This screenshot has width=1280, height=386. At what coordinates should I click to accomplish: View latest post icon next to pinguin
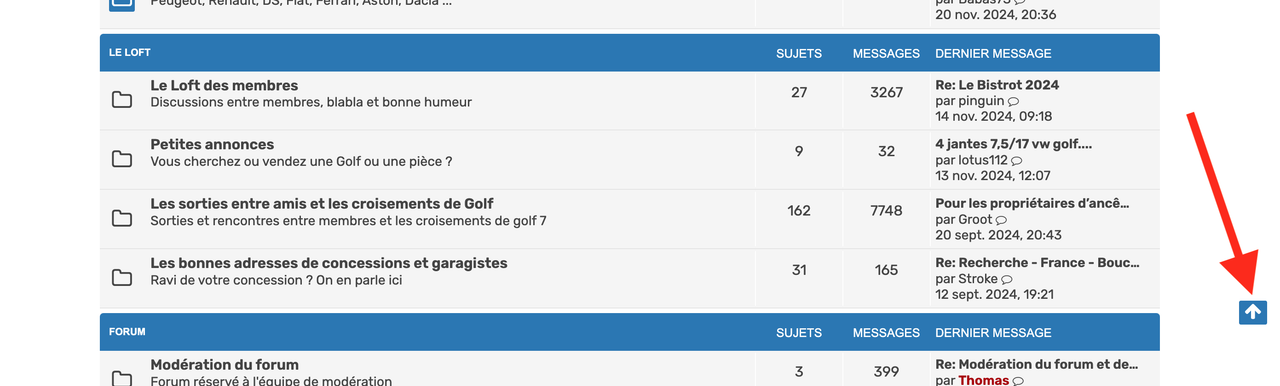pos(1013,102)
